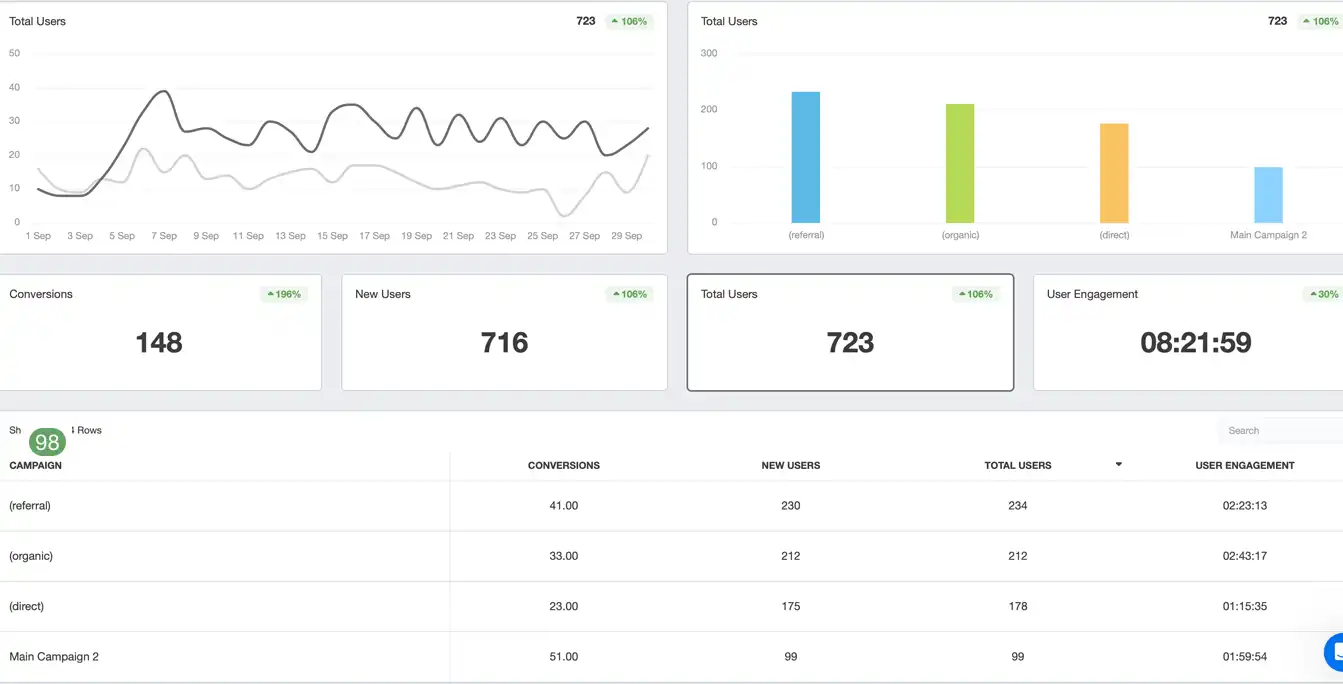Click the Main Campaign 2 bar chart axis label

point(1268,235)
